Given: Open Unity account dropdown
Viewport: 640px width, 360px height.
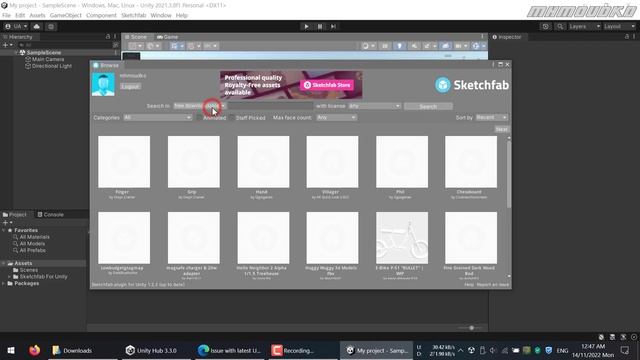Looking at the screenshot, I should pos(16,27).
